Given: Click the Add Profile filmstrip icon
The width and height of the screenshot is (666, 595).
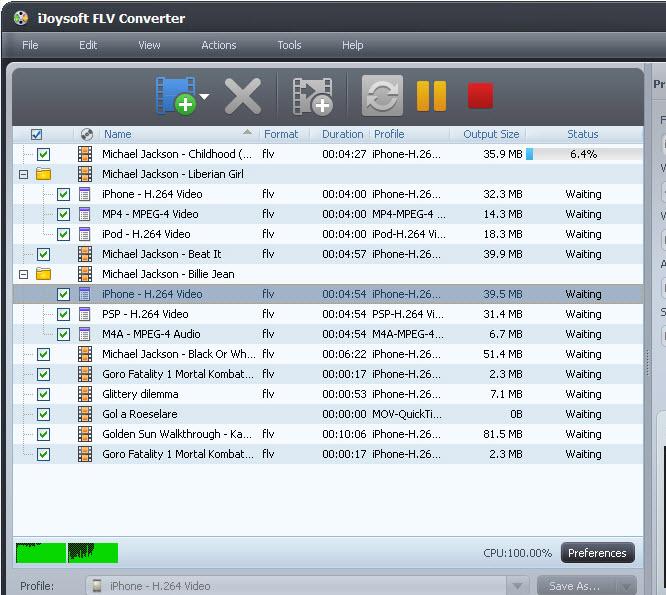Looking at the screenshot, I should (312, 96).
